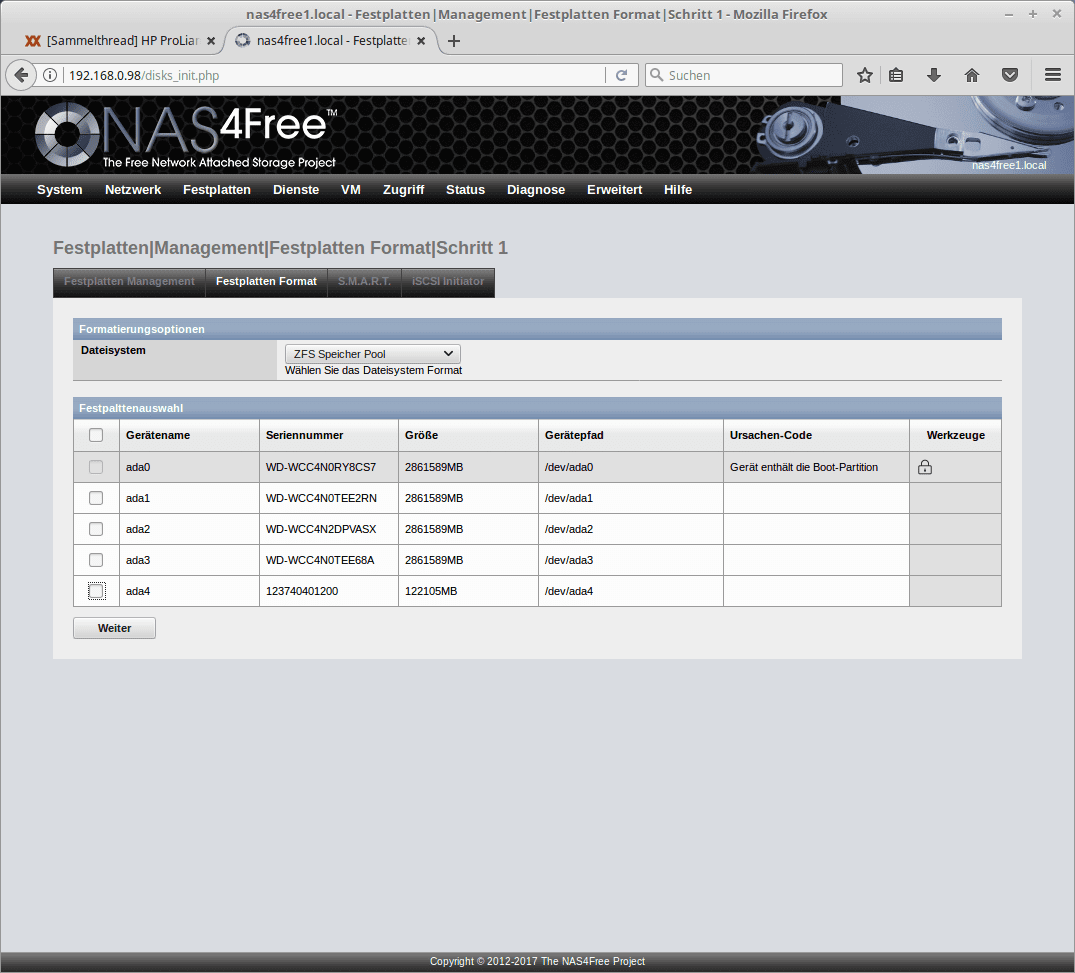Select the ada1 disk checkbox
The image size is (1075, 973).
click(x=96, y=498)
